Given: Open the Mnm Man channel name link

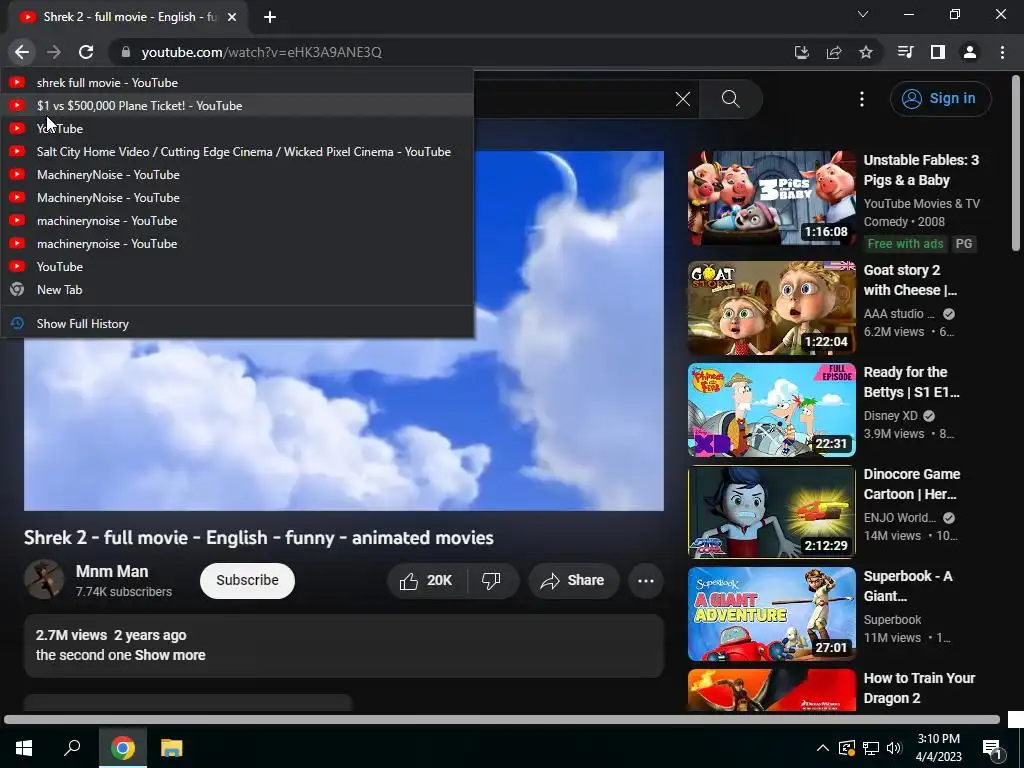Looking at the screenshot, I should click(112, 571).
